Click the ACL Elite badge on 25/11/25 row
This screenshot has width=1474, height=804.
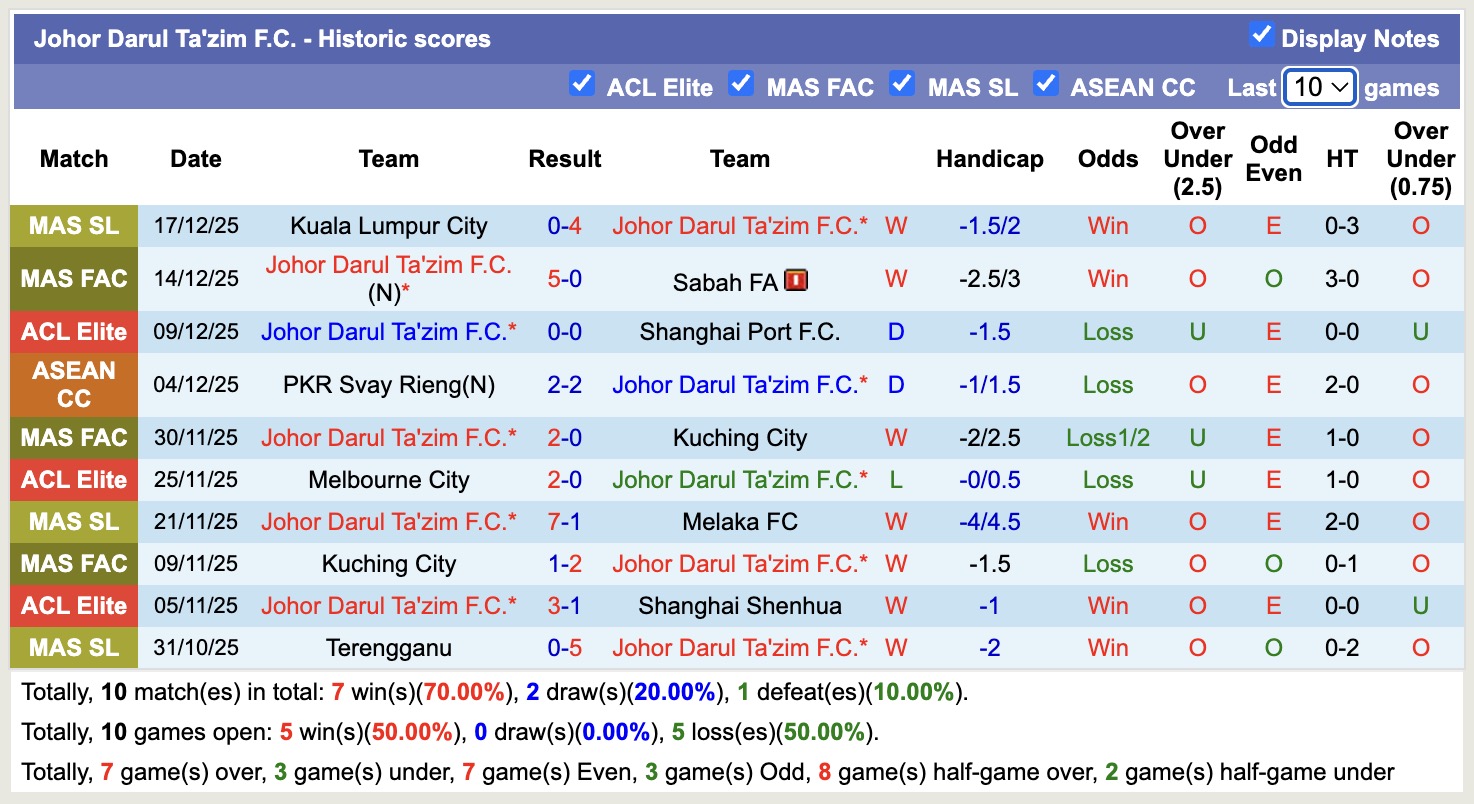click(x=74, y=480)
